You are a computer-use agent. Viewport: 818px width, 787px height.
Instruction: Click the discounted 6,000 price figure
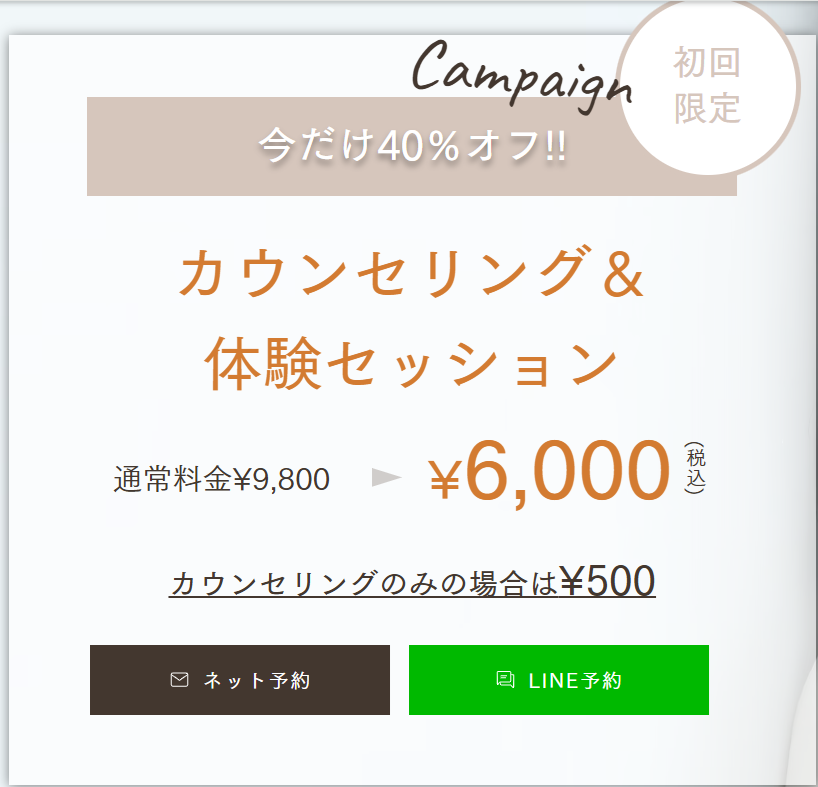[567, 471]
